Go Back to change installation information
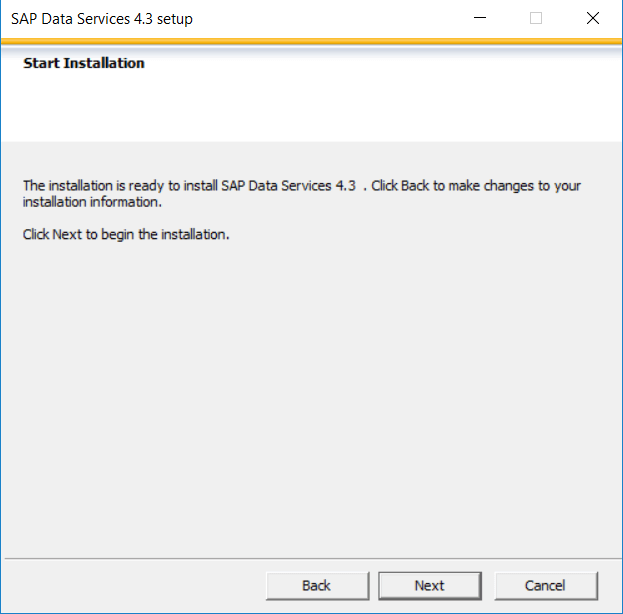 coord(317,585)
